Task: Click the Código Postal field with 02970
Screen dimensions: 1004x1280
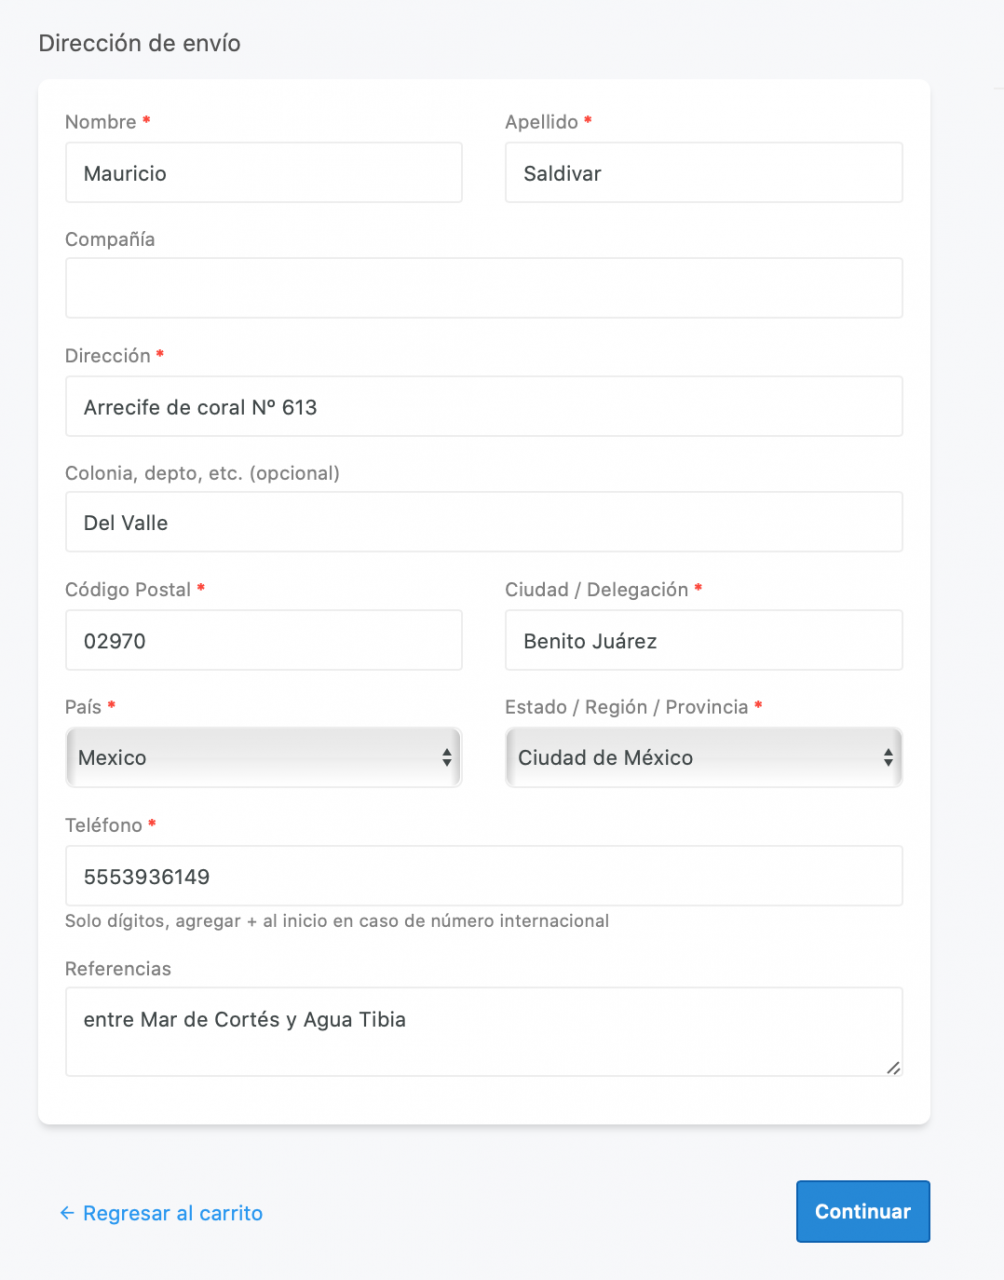Action: 263,641
